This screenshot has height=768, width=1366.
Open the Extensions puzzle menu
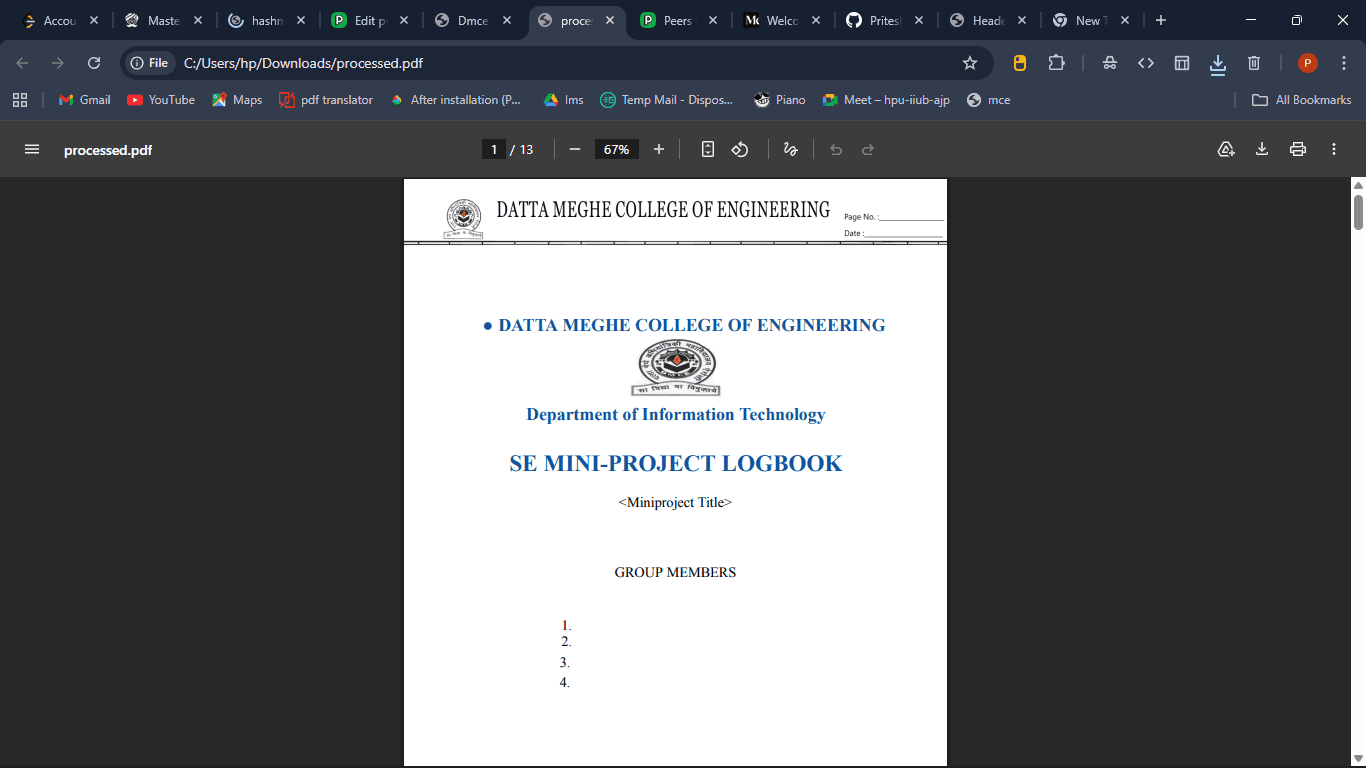(x=1056, y=63)
